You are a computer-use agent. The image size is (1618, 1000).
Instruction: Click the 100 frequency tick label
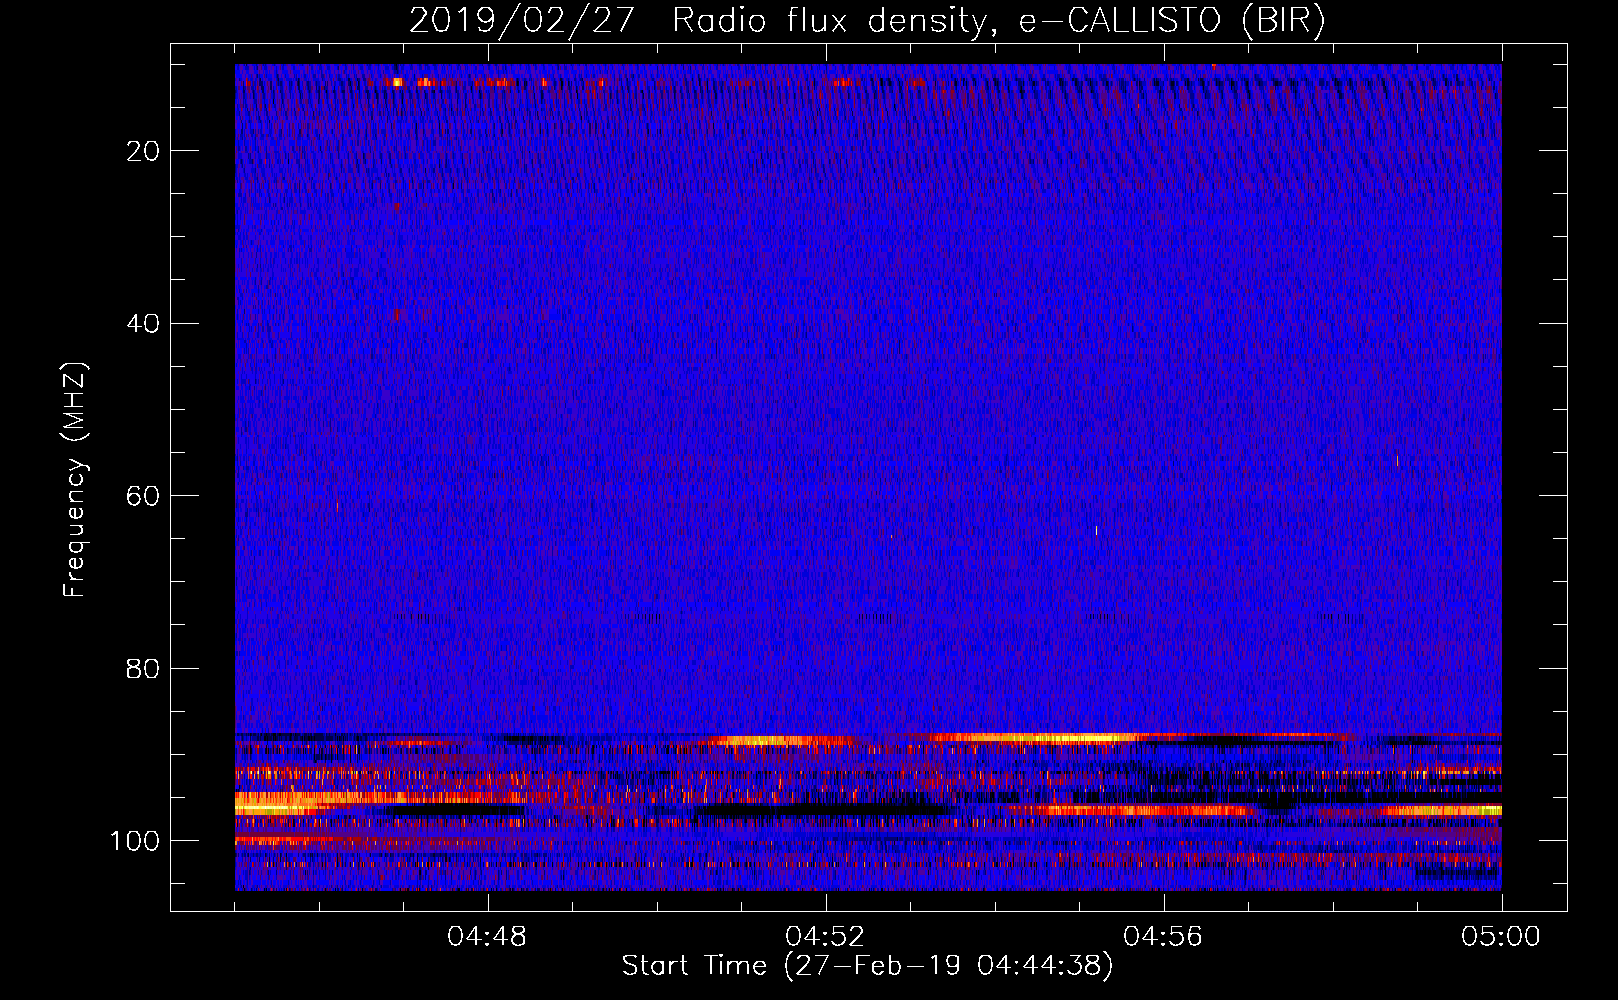[135, 841]
